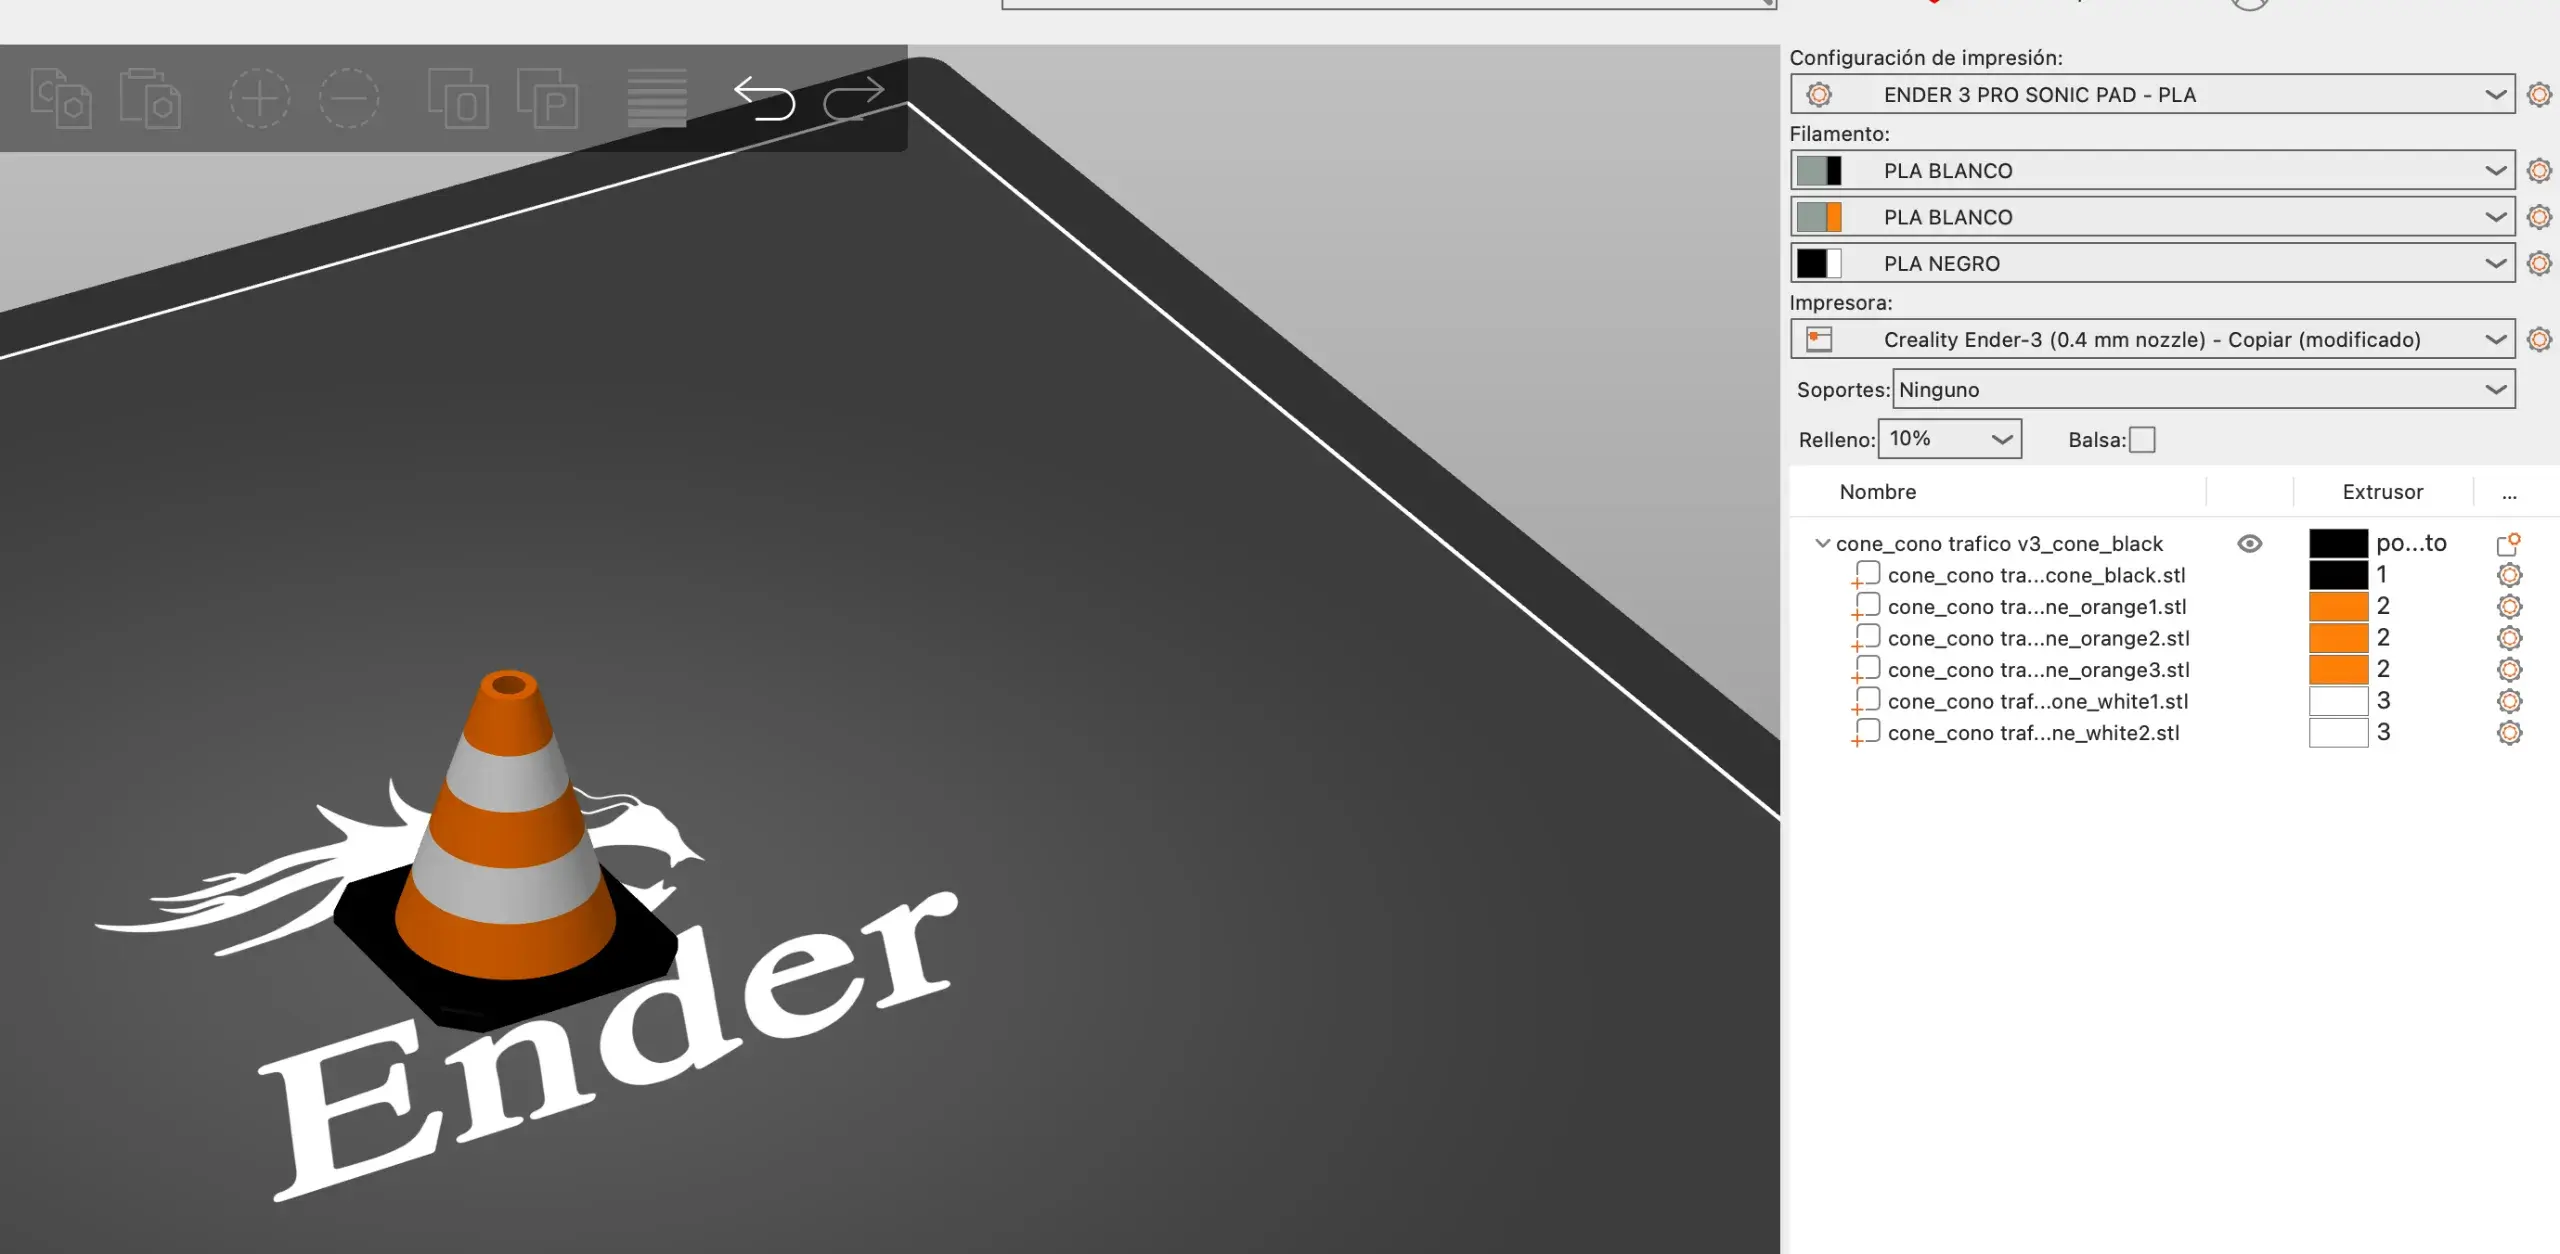The image size is (2560, 1254).
Task: Click the Nombre column header
Action: pos(1877,492)
